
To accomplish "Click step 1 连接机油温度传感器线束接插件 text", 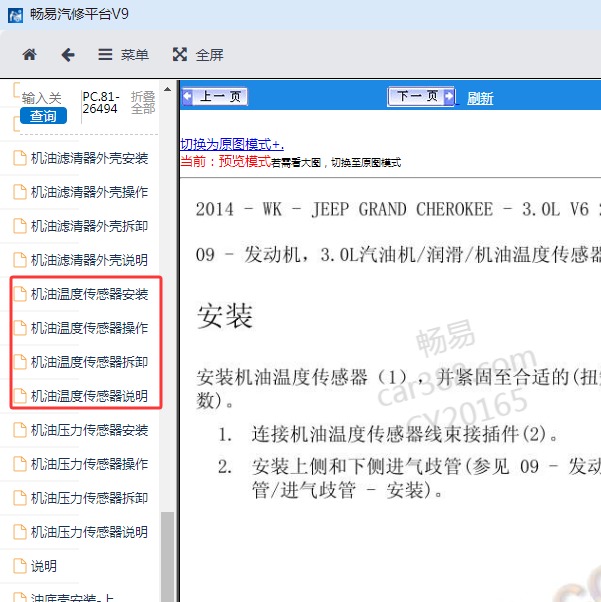I will [x=405, y=434].
